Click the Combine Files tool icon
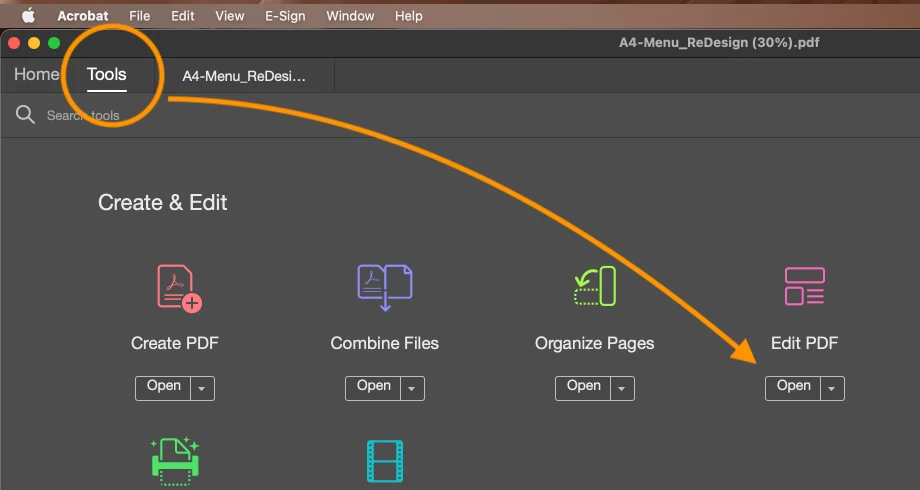 385,288
